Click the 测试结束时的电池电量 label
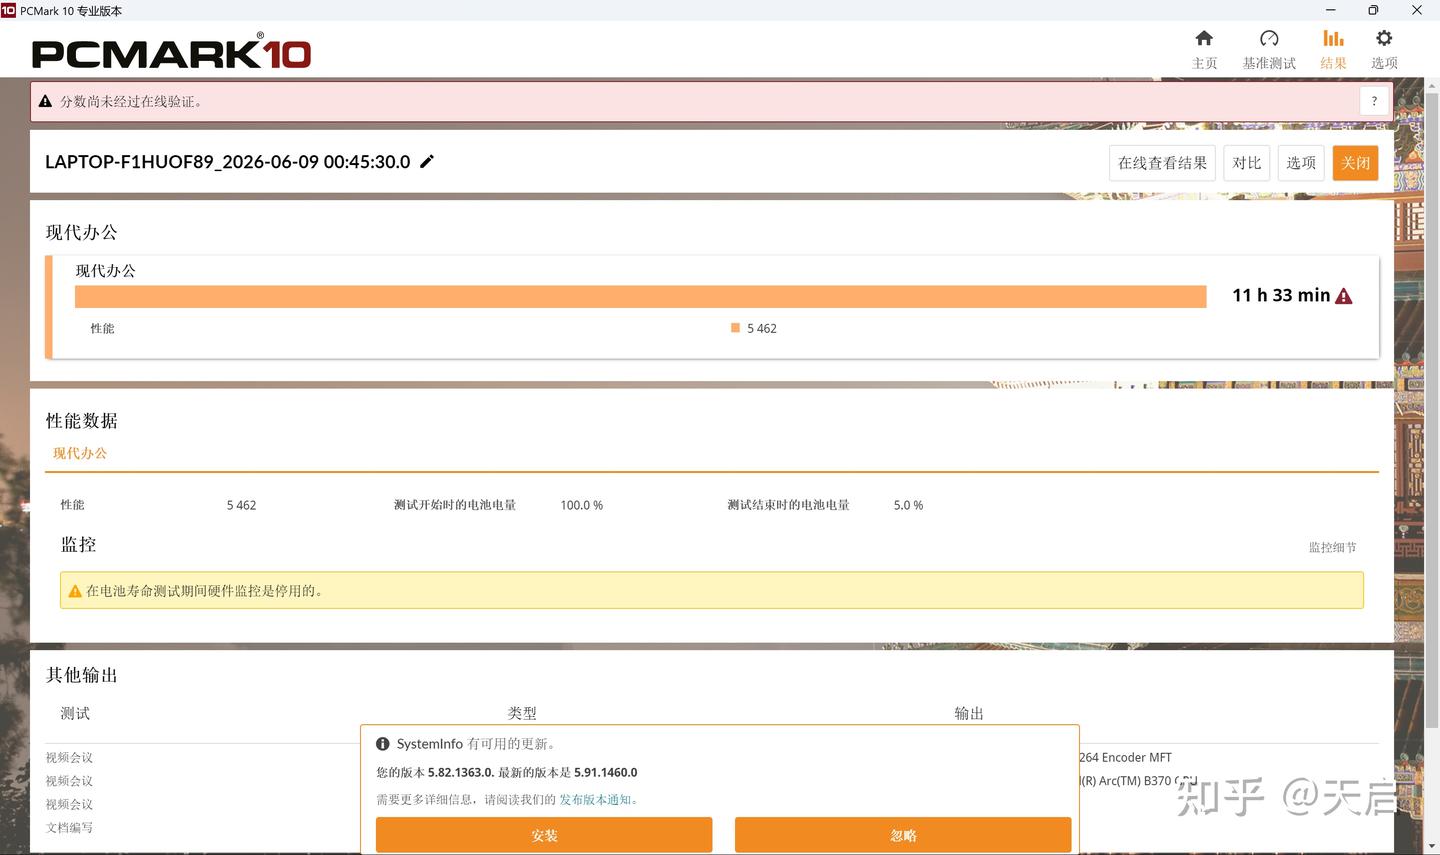 [788, 505]
